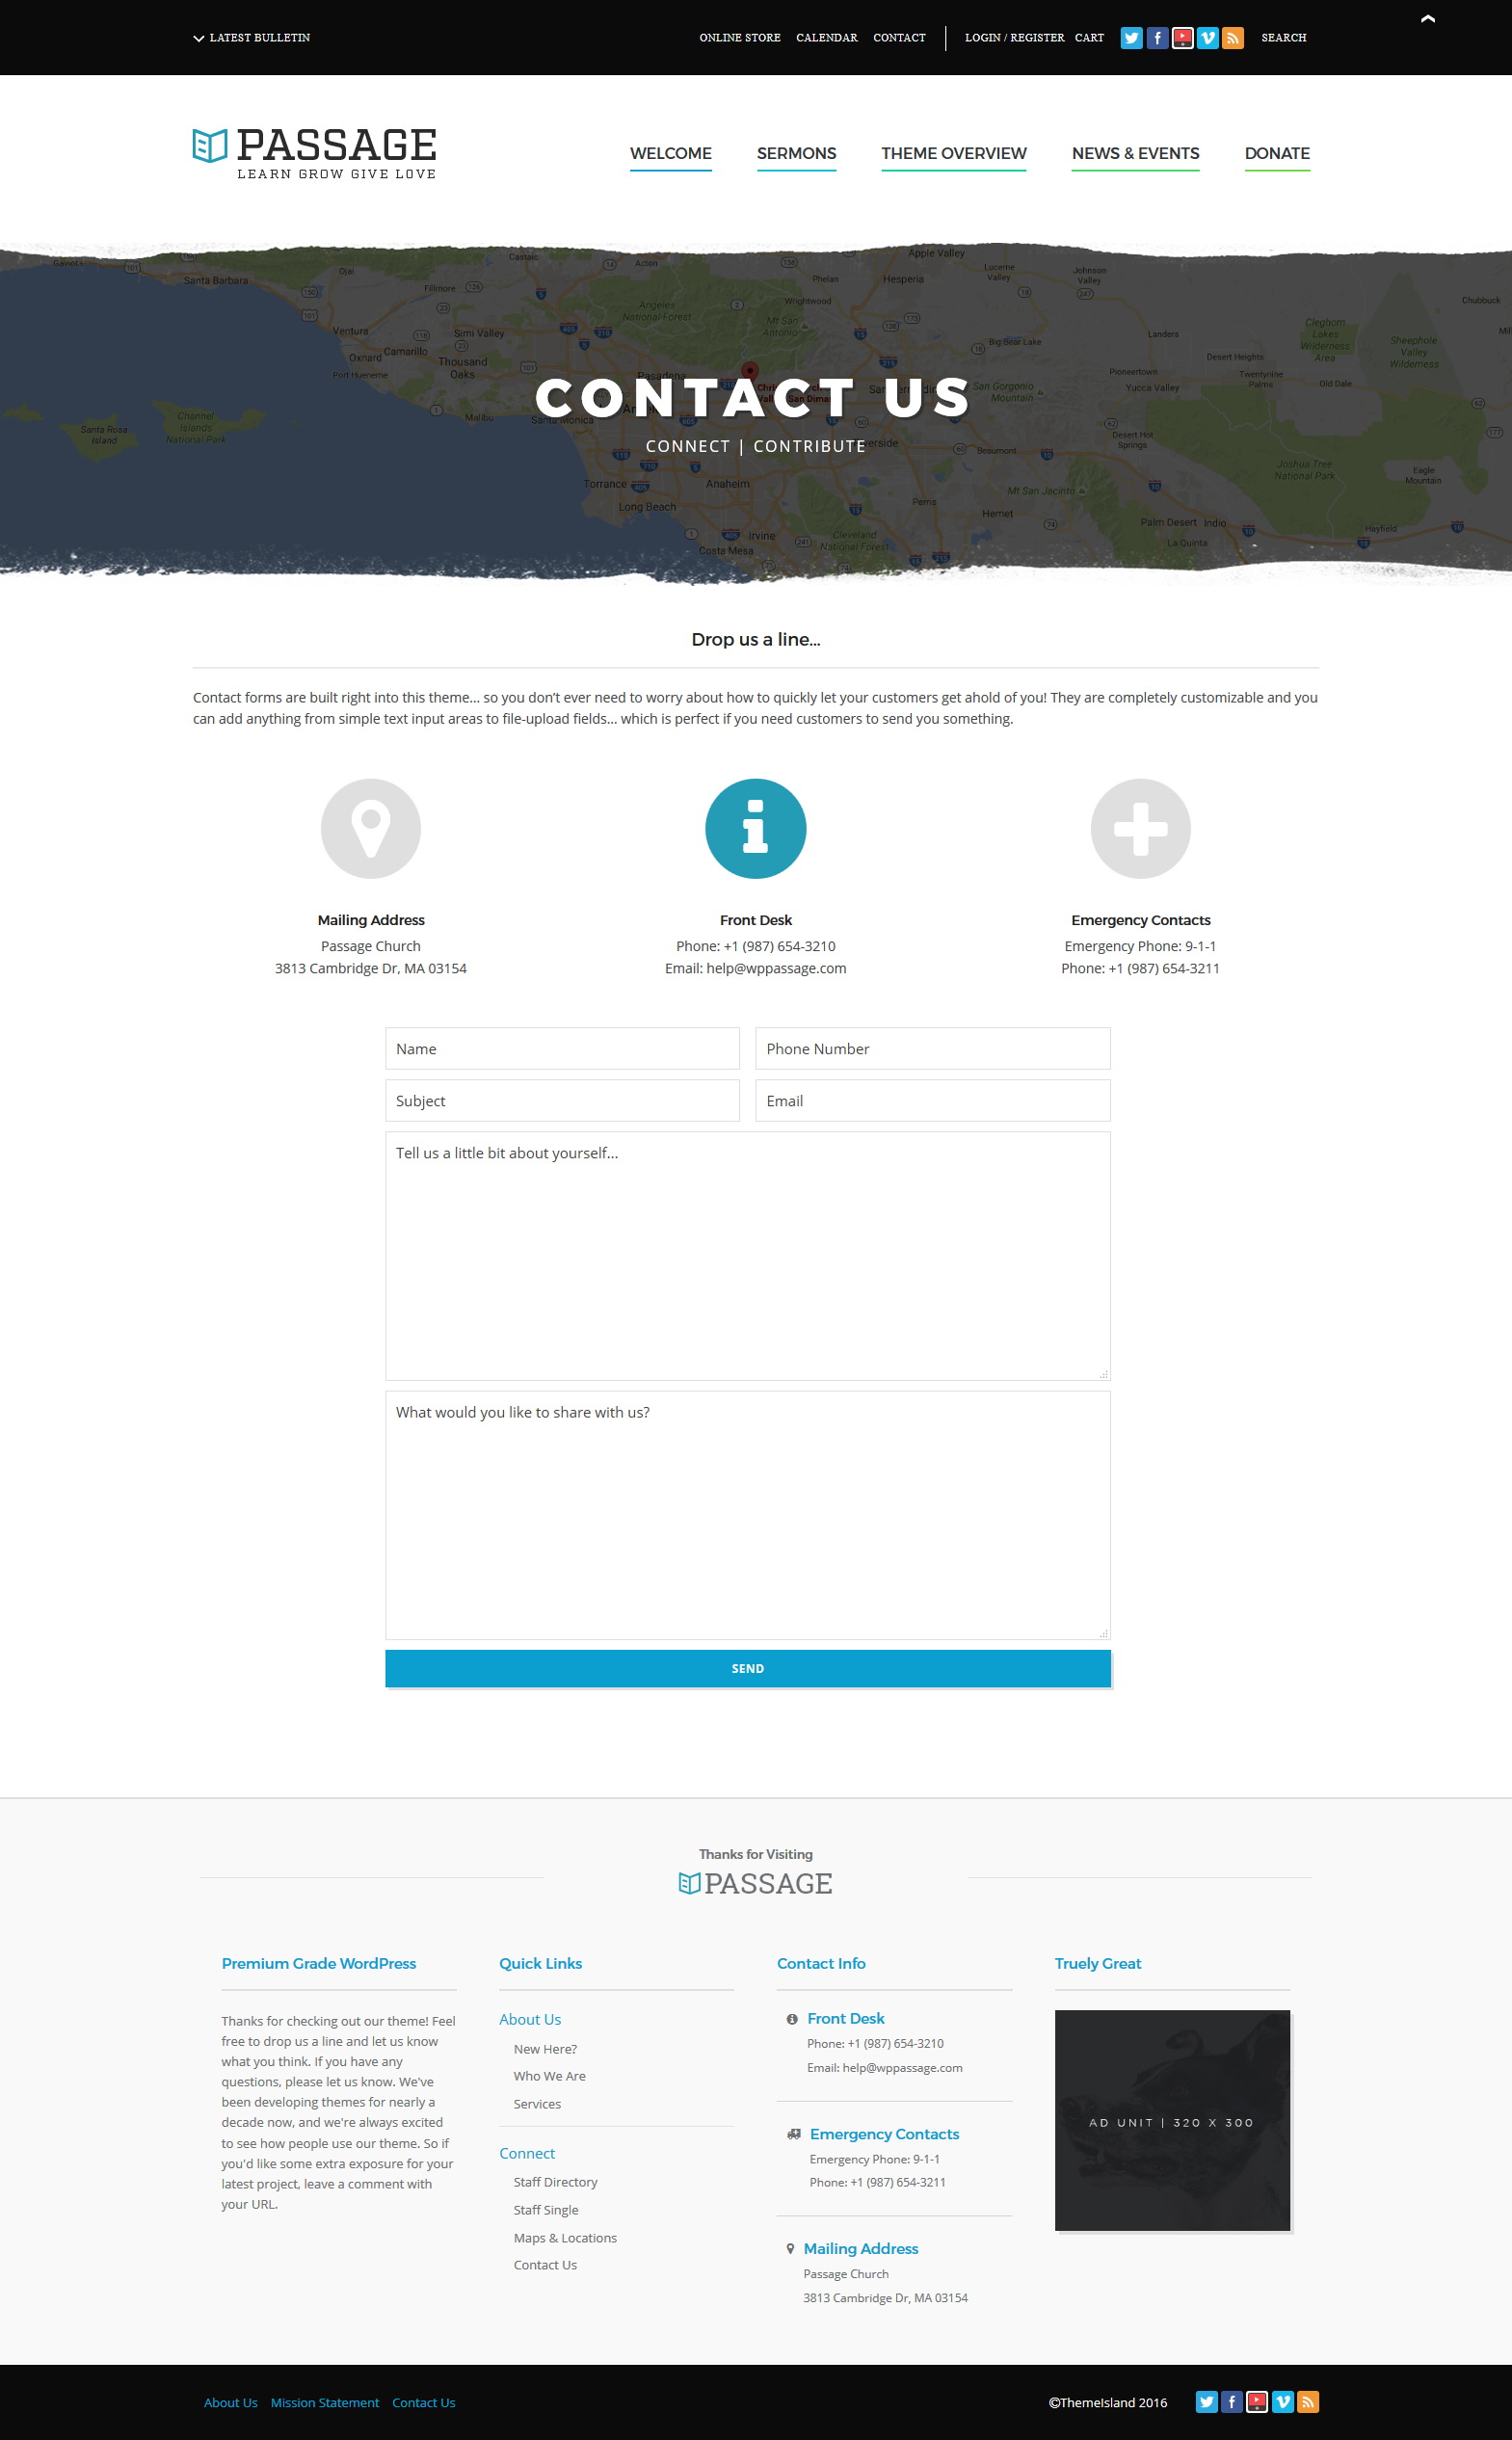Expand the Latest Bulletin dropdown
The image size is (1512, 2440).
coord(252,38)
